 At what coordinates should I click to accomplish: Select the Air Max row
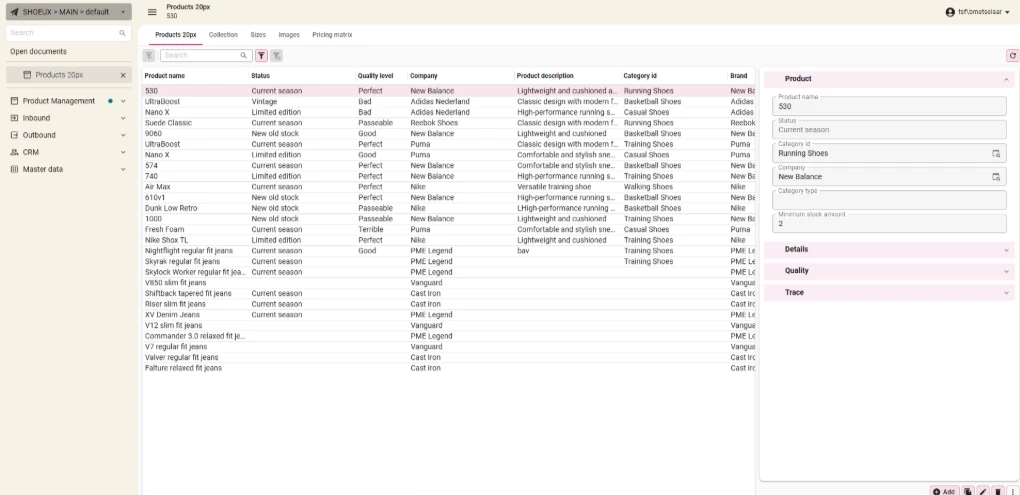click(x=448, y=187)
